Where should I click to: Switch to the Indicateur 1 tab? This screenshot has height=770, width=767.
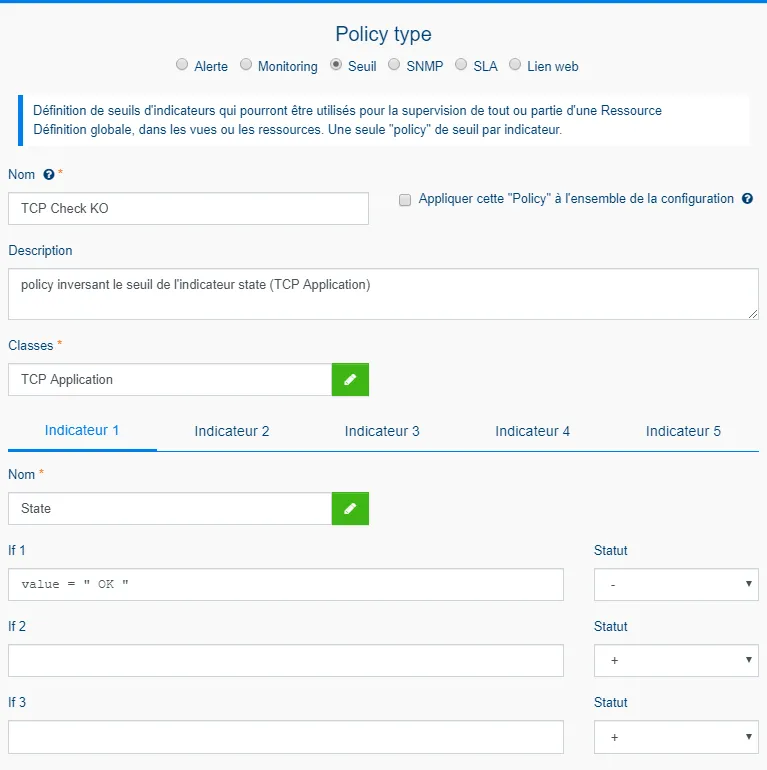(x=82, y=431)
